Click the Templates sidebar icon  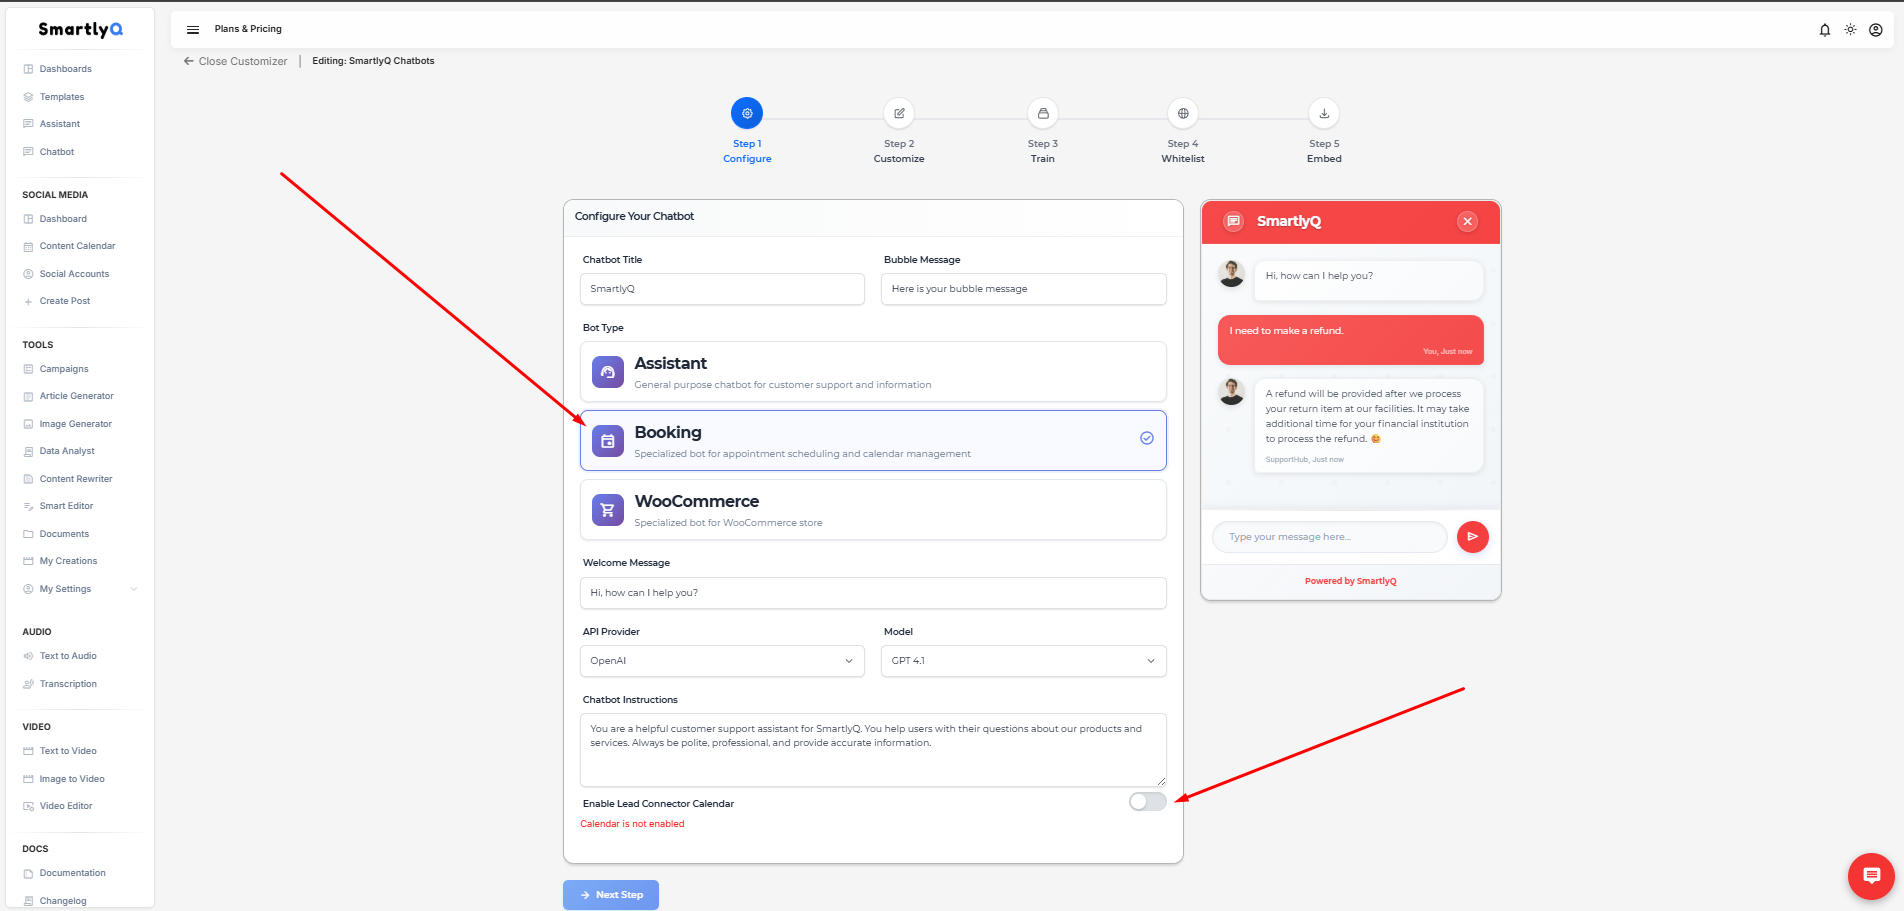point(28,97)
